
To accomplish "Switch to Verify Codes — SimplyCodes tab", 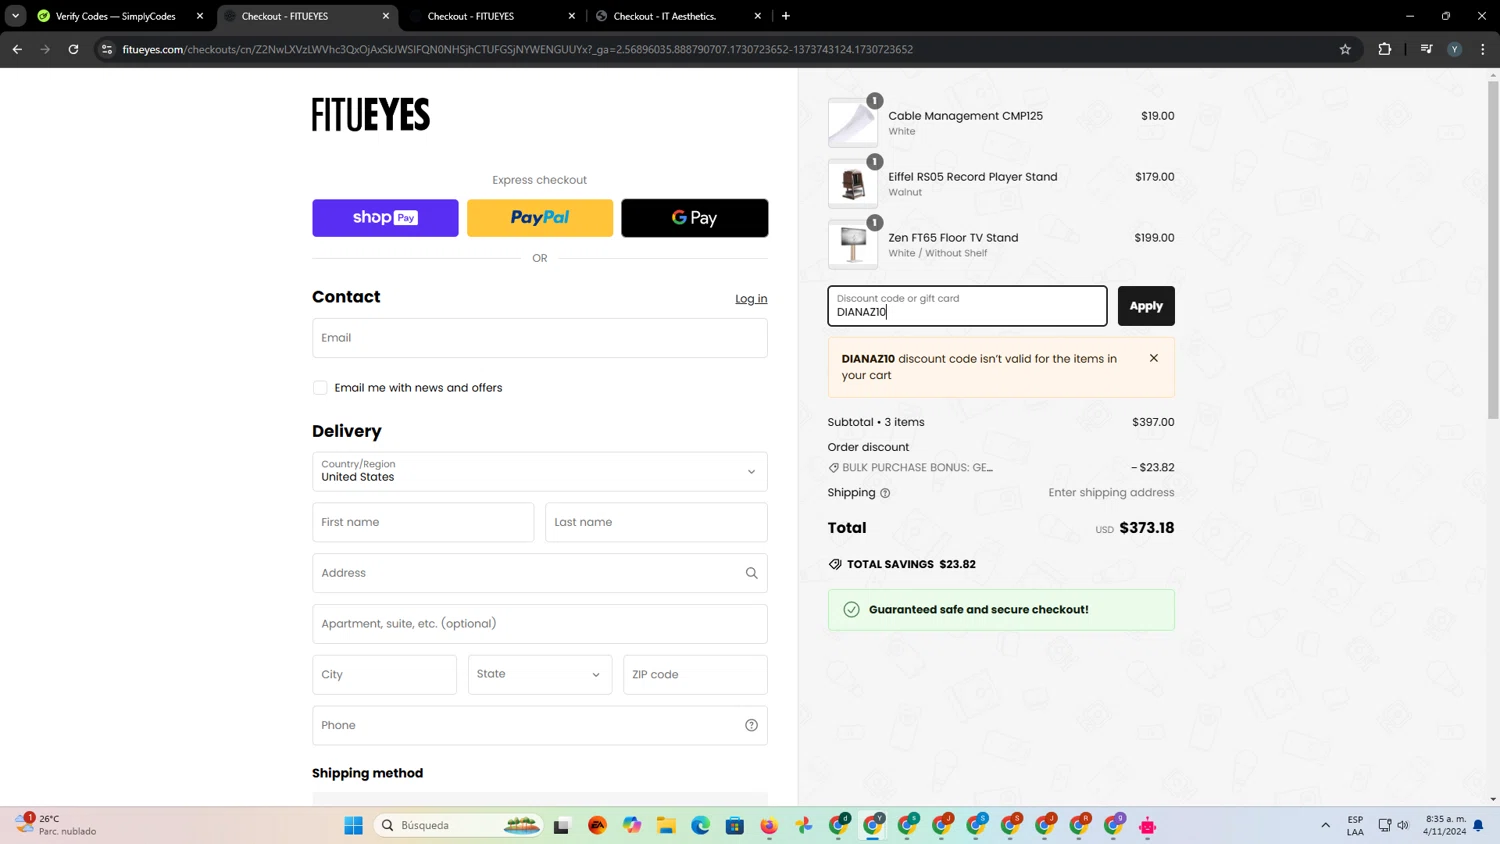I will coord(115,16).
